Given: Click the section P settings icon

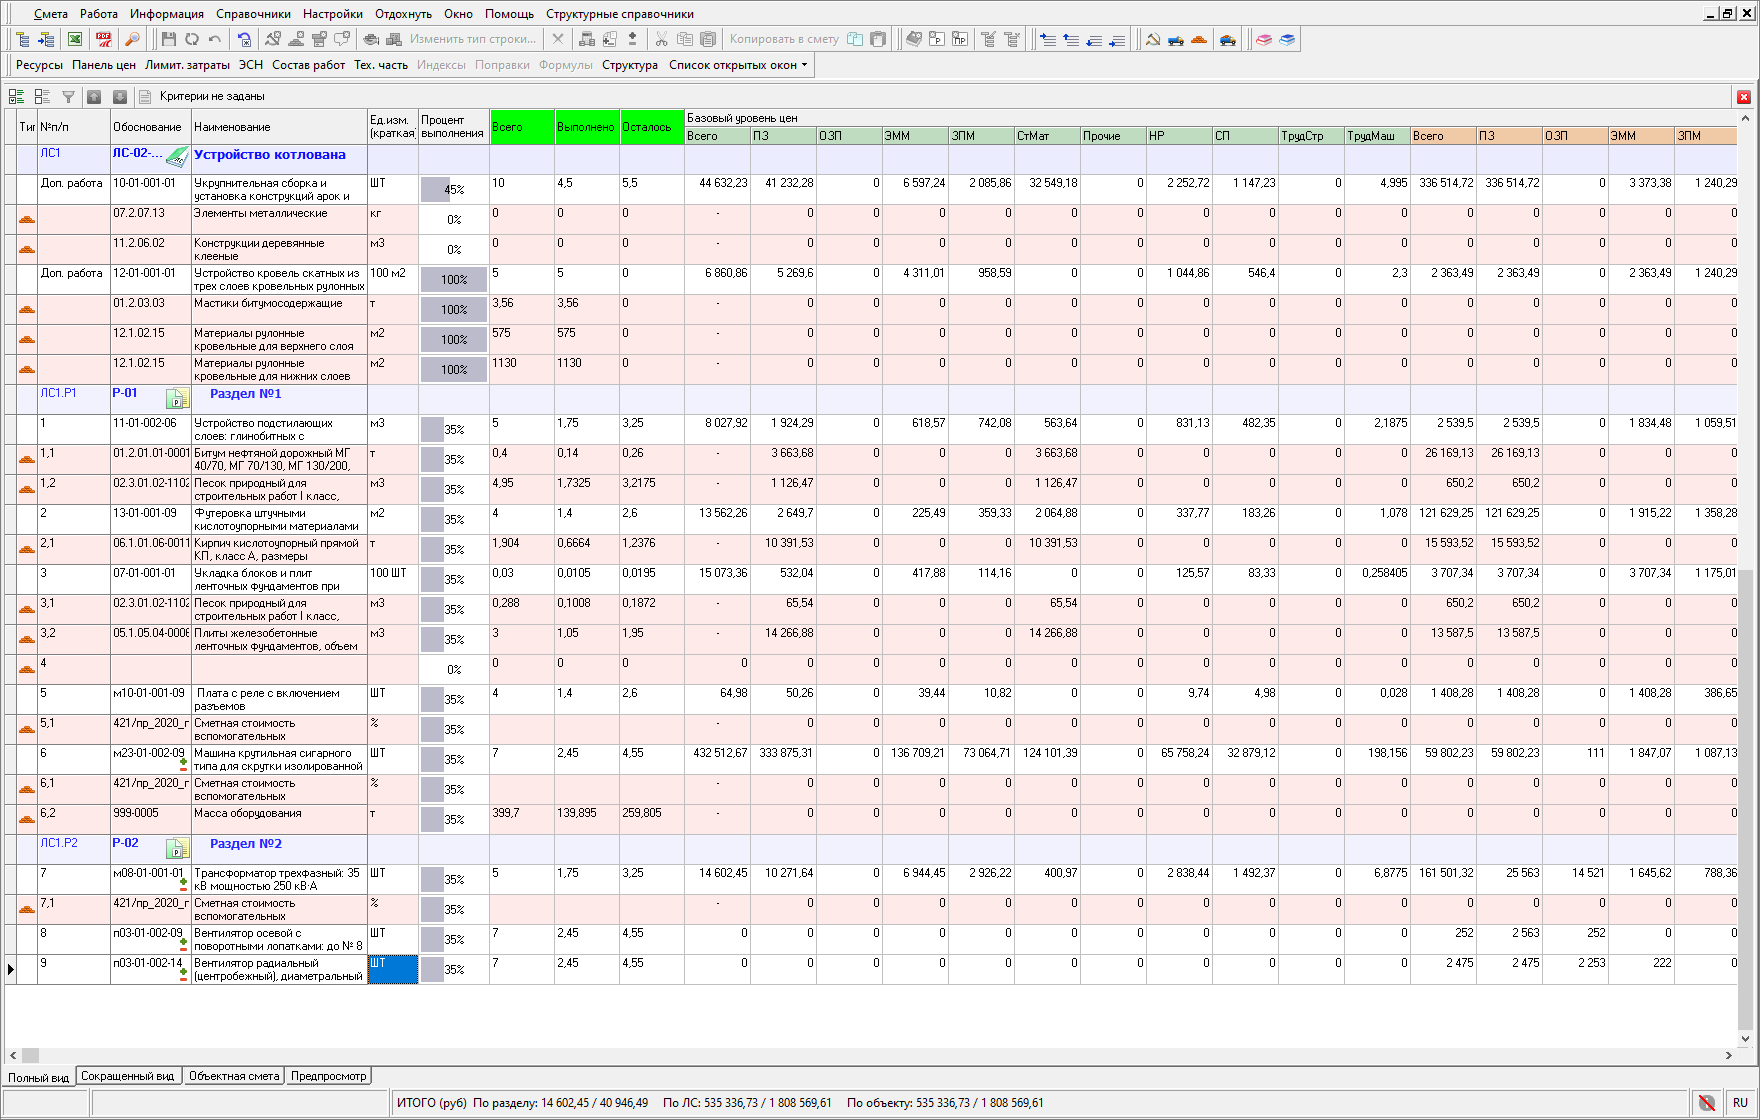Looking at the screenshot, I should [936, 39].
